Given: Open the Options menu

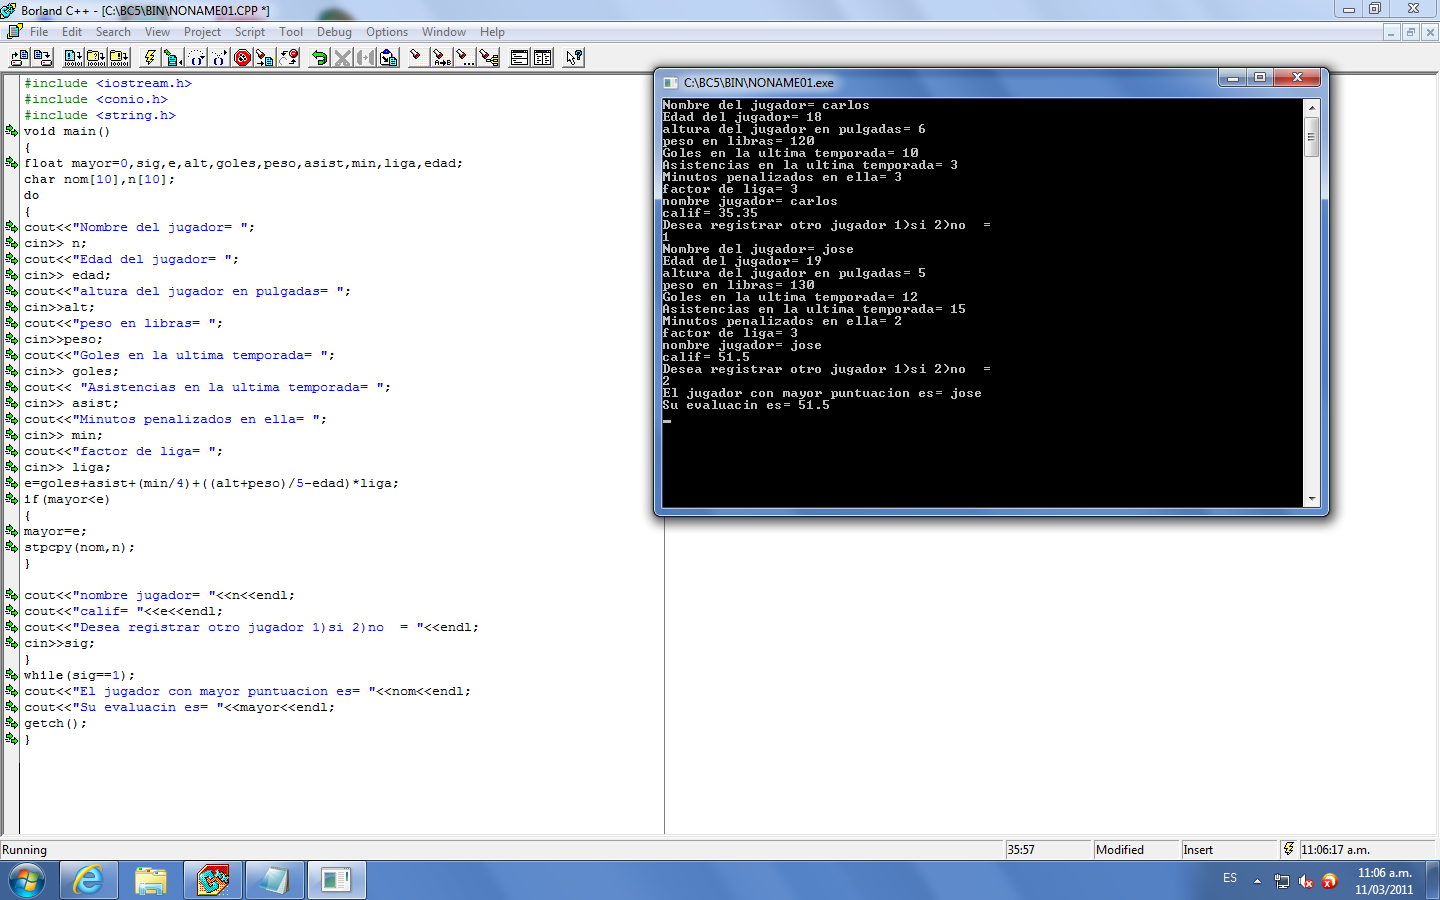Looking at the screenshot, I should tap(386, 31).
